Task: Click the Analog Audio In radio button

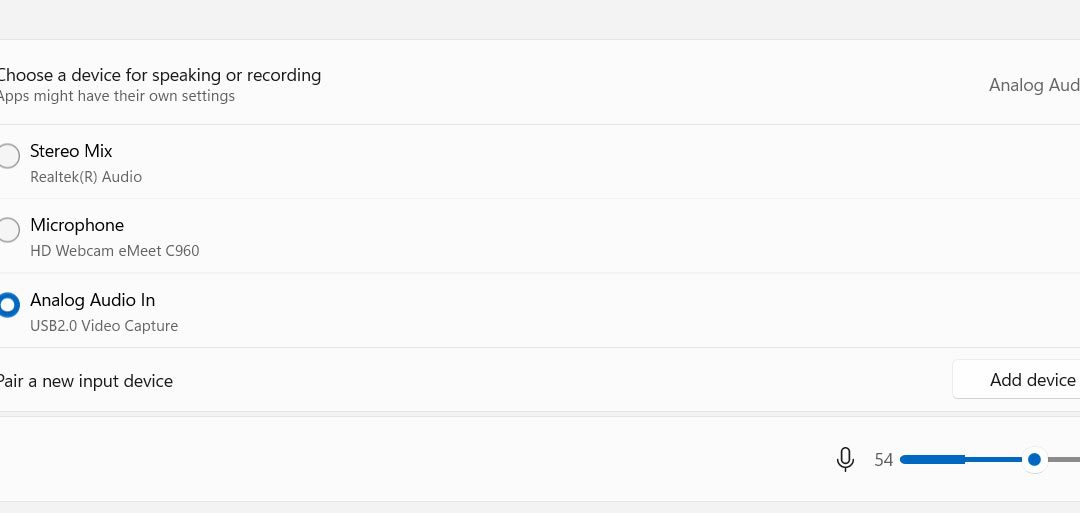Action: pyautogui.click(x=8, y=305)
